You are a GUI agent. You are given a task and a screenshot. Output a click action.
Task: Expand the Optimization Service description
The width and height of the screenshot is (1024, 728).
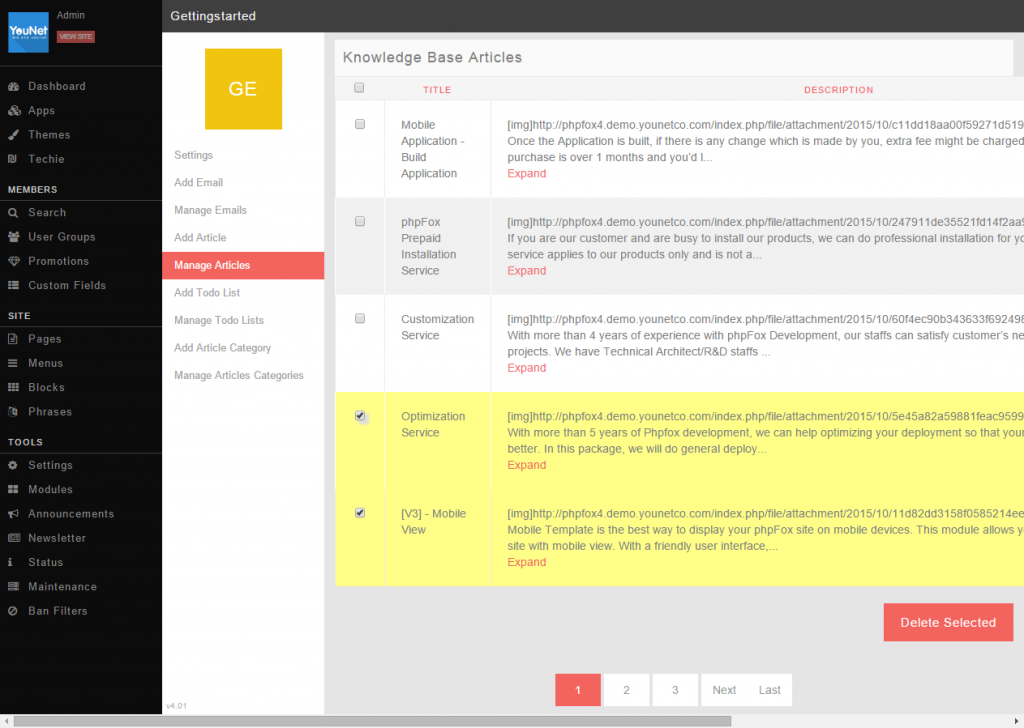tap(526, 466)
